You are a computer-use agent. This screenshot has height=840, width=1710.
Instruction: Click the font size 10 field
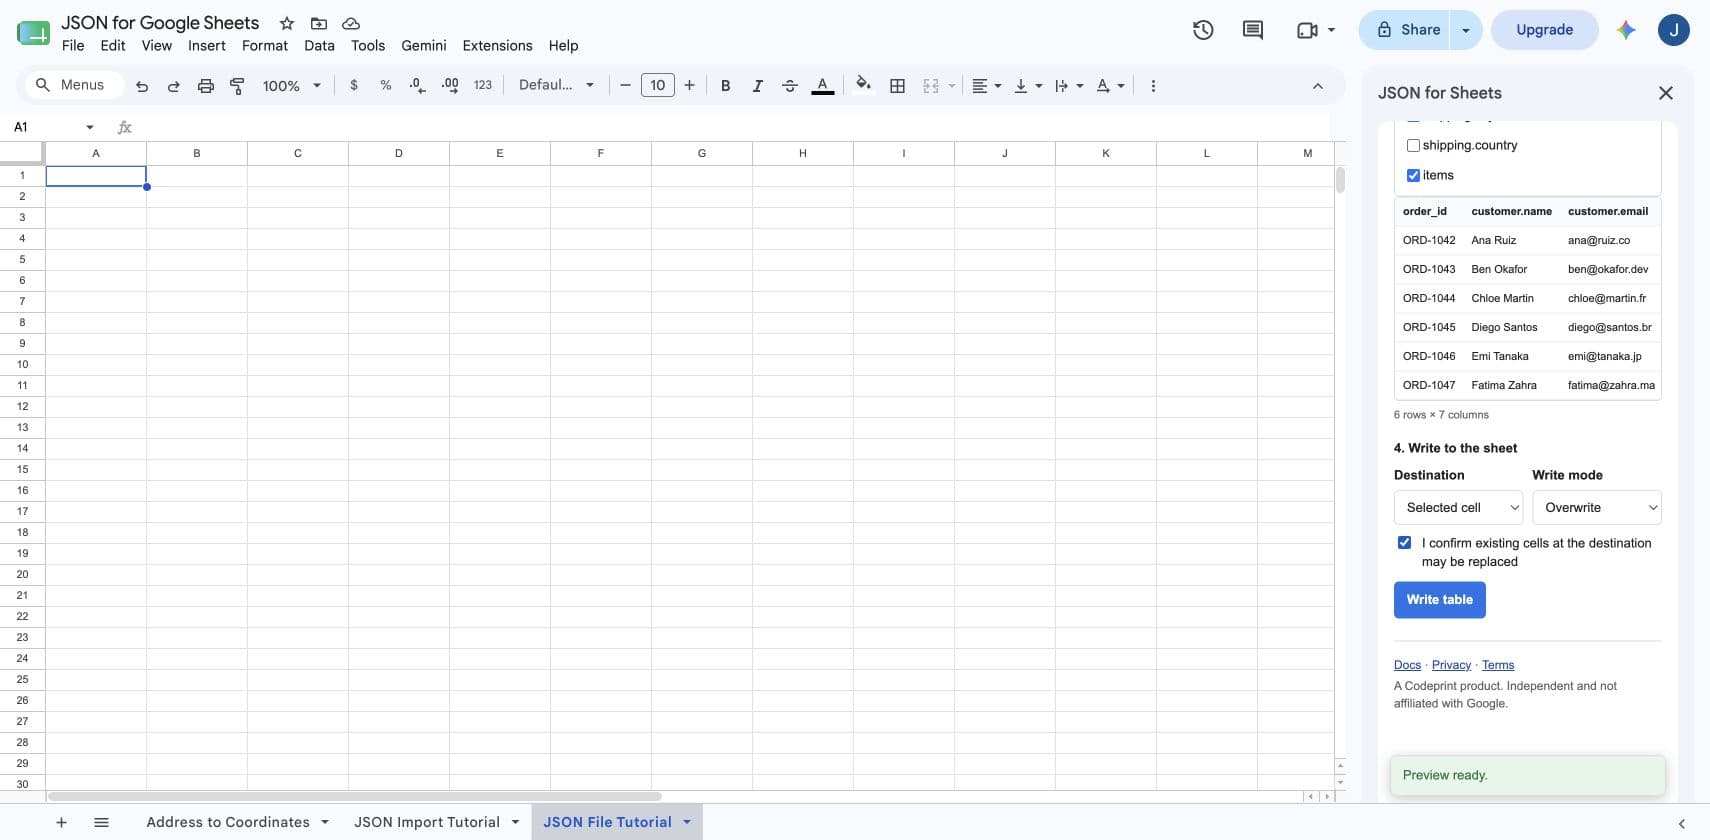(657, 85)
